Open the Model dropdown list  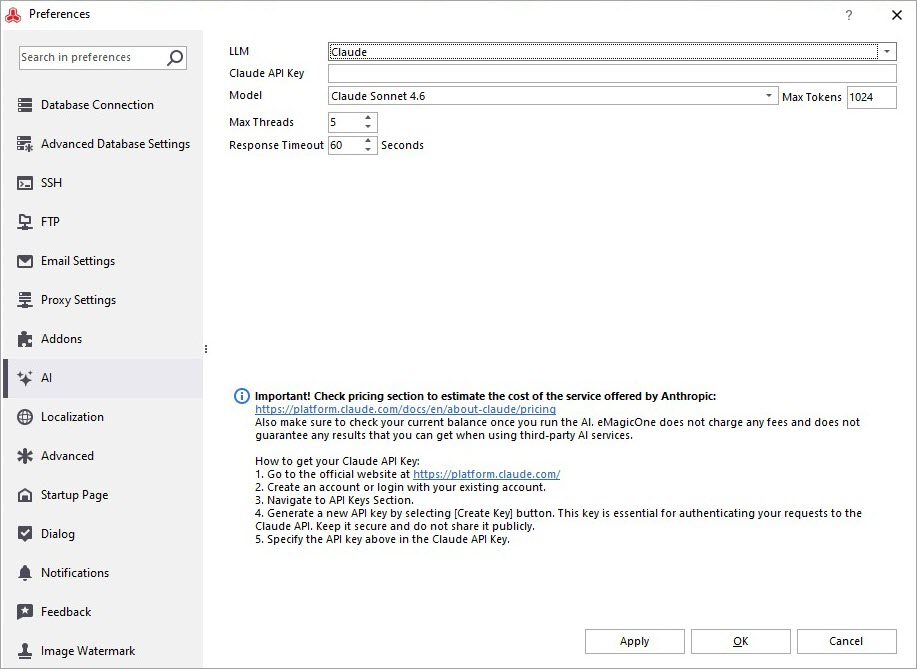[769, 96]
